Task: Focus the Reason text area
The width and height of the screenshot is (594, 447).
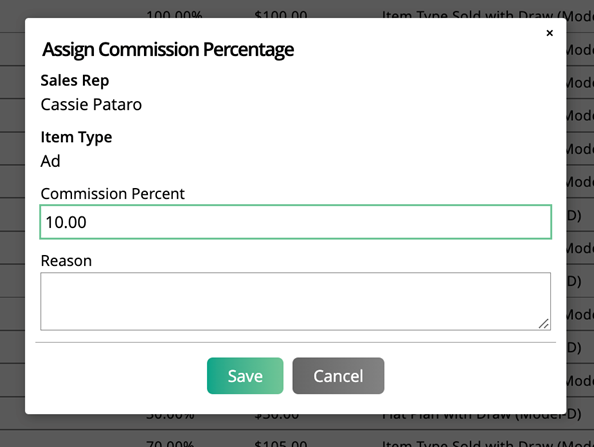Action: click(x=295, y=301)
